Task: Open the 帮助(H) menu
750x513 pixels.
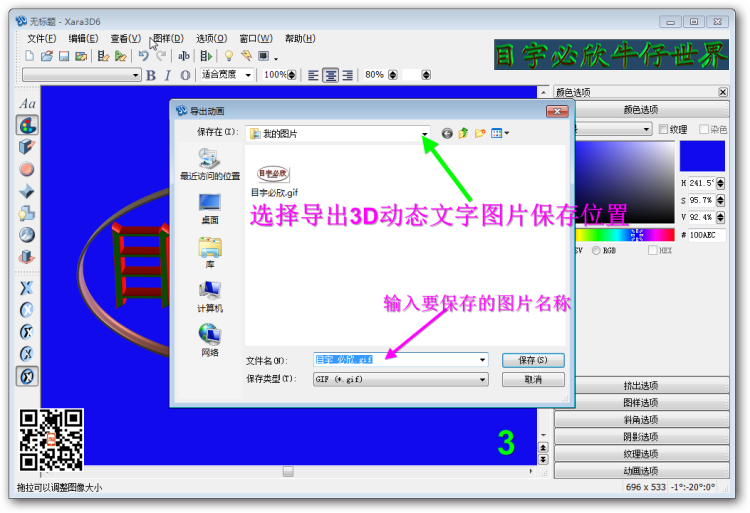Action: (300, 39)
